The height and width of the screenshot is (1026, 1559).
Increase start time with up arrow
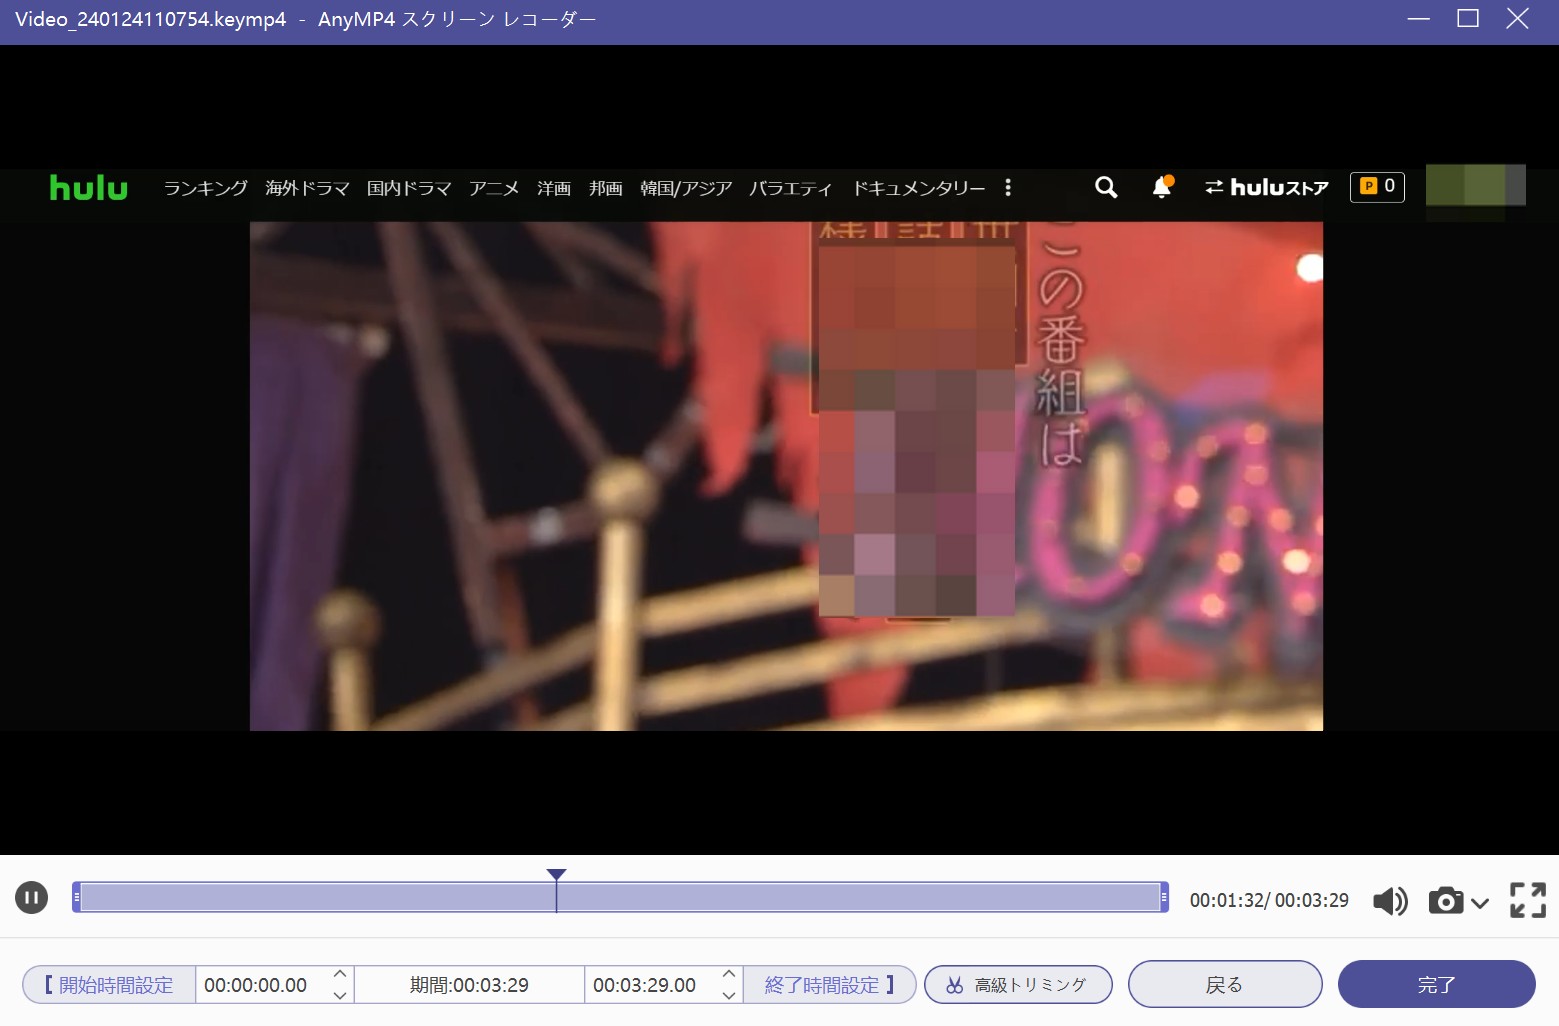(340, 974)
